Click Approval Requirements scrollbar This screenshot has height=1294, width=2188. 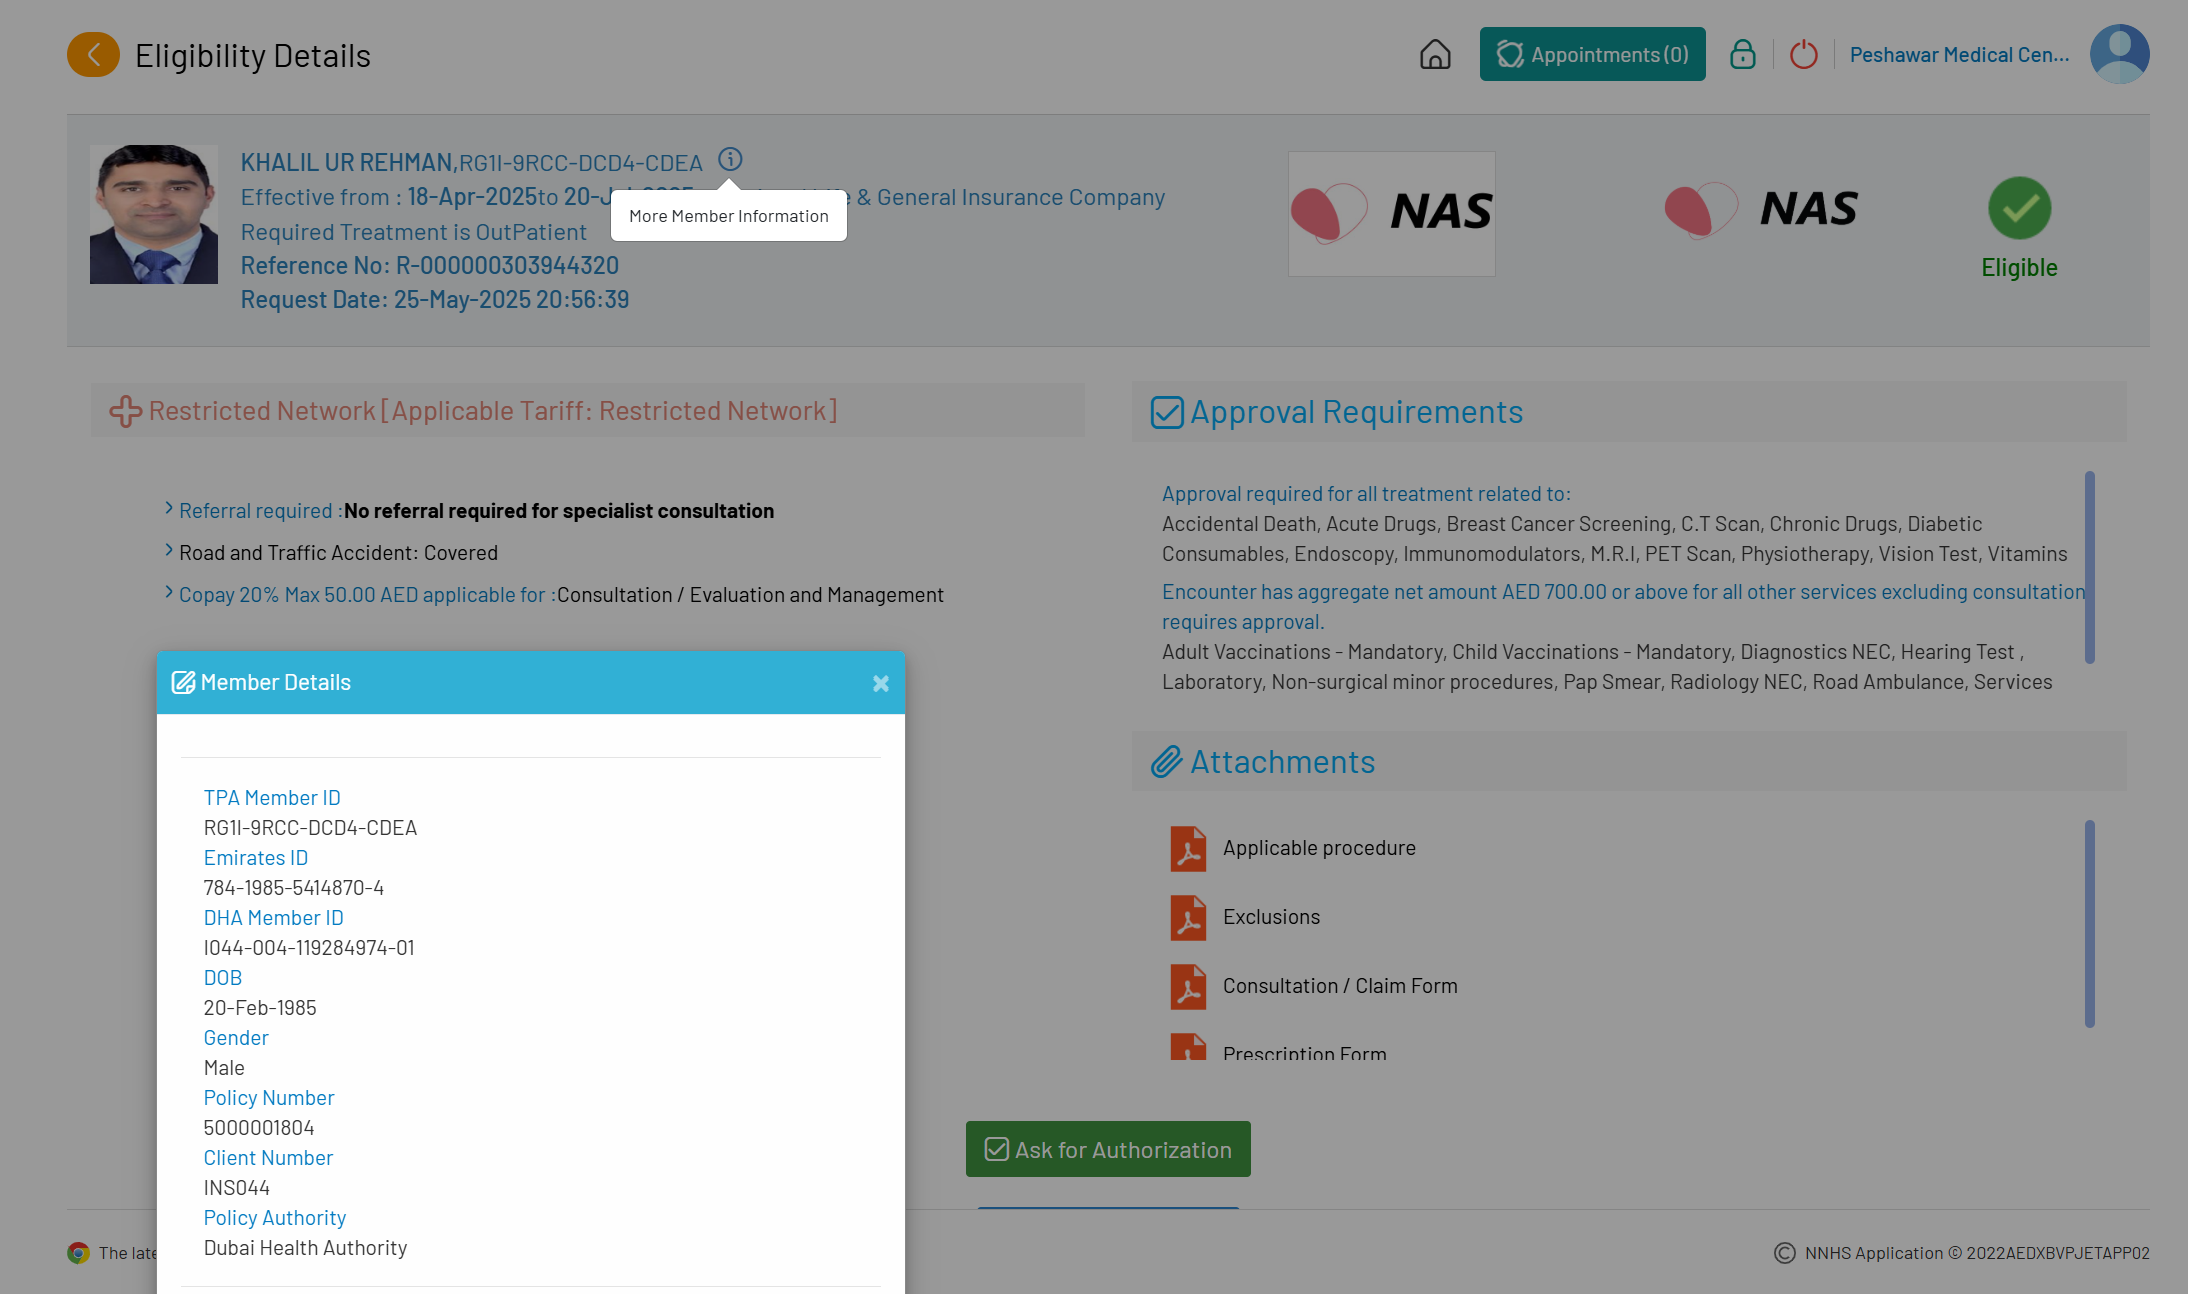2089,567
